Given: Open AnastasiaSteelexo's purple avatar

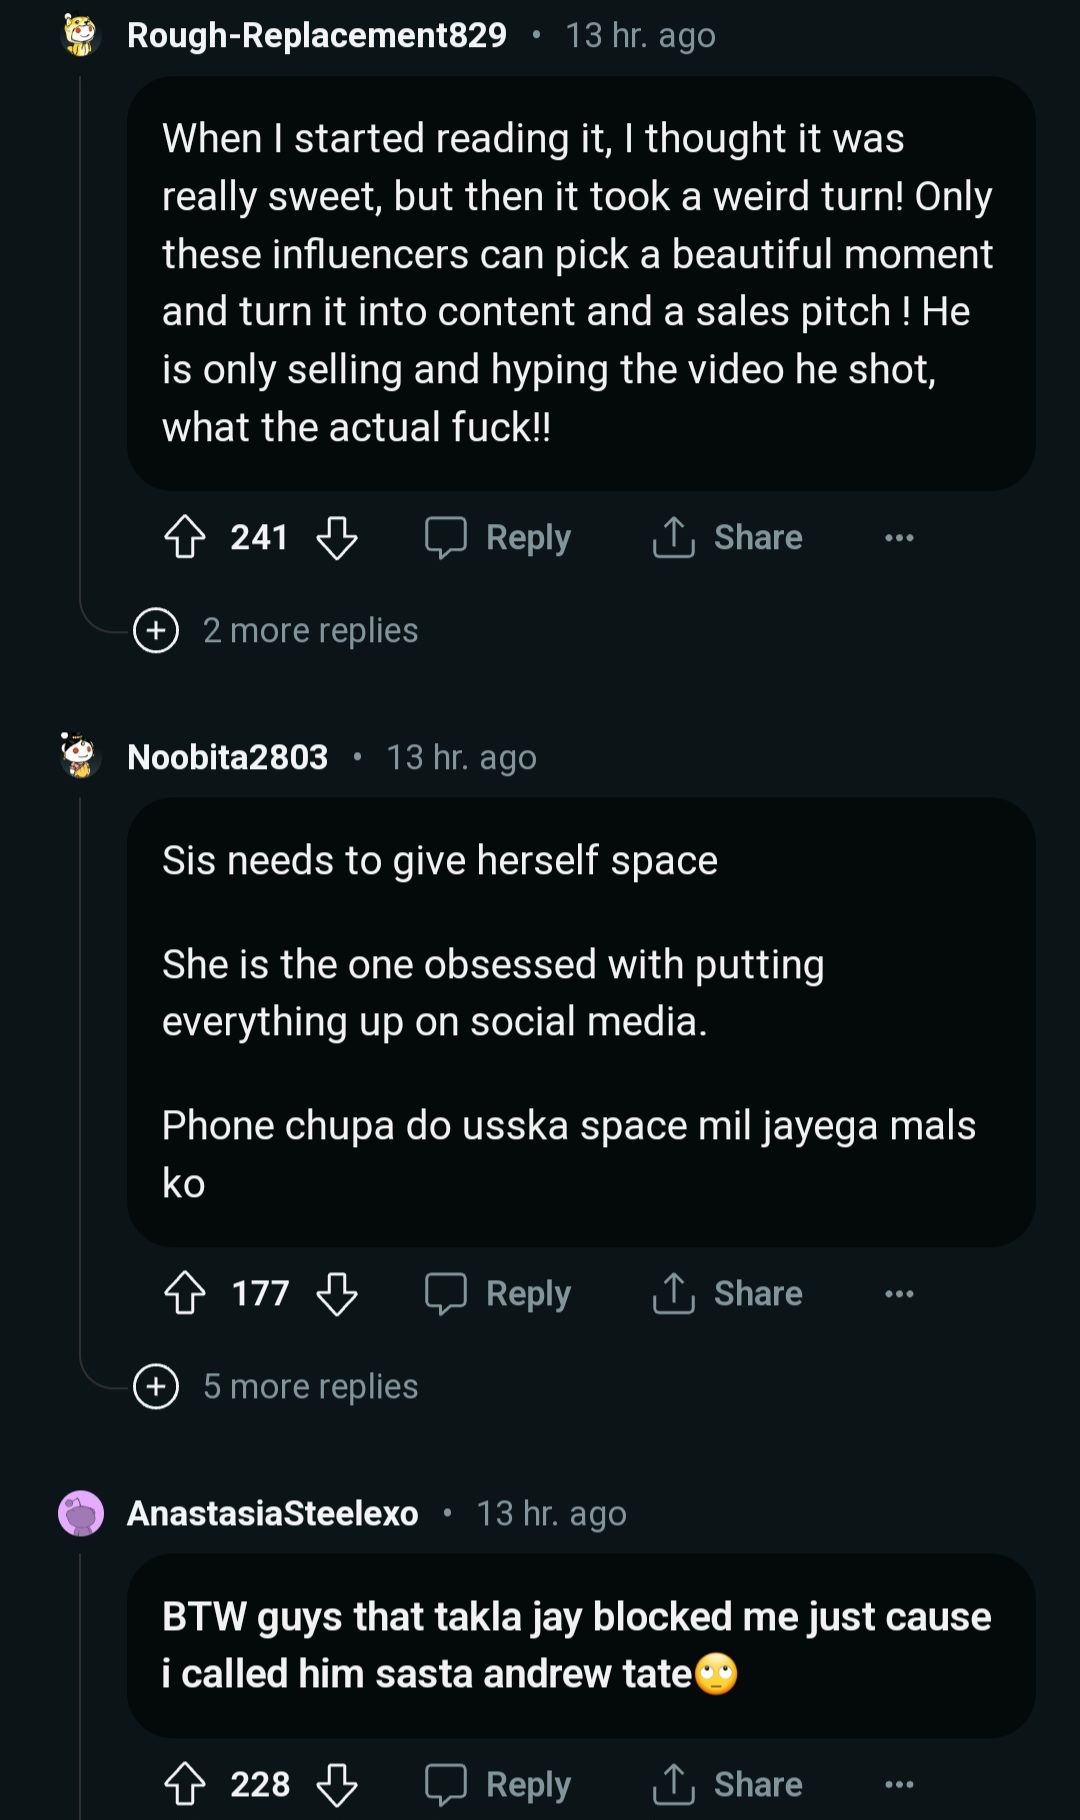Looking at the screenshot, I should (x=81, y=1513).
